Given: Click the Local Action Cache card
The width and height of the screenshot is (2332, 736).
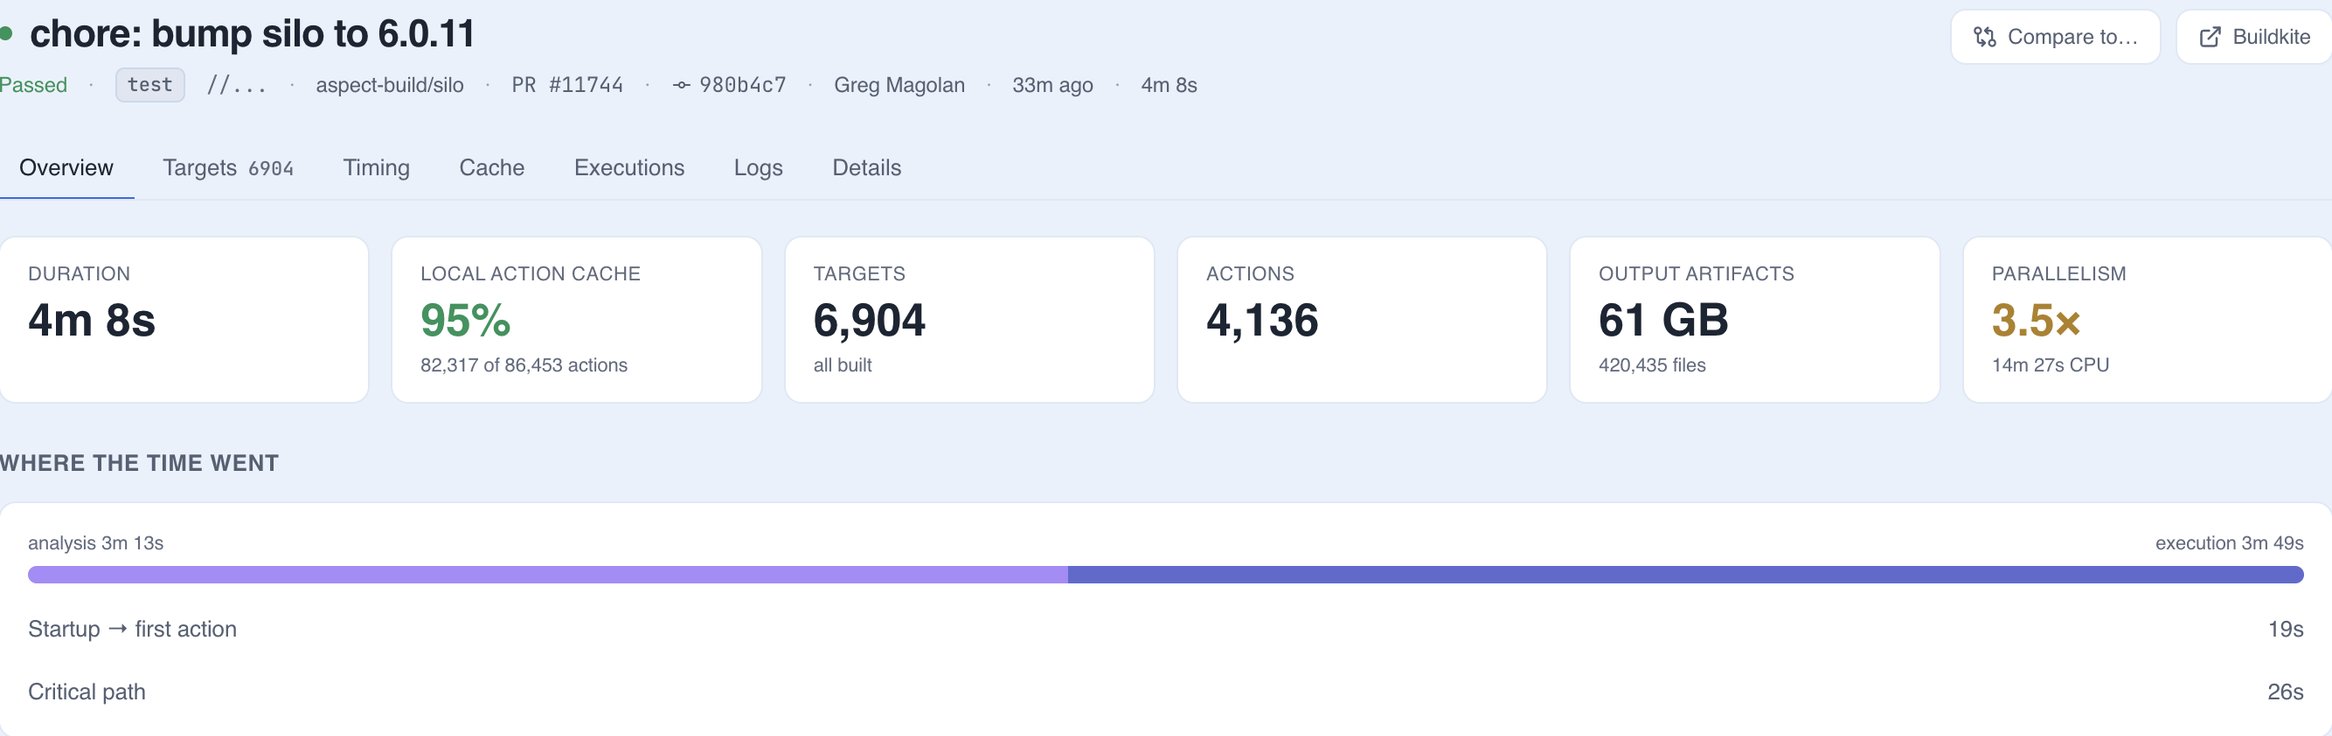Looking at the screenshot, I should pos(577,320).
